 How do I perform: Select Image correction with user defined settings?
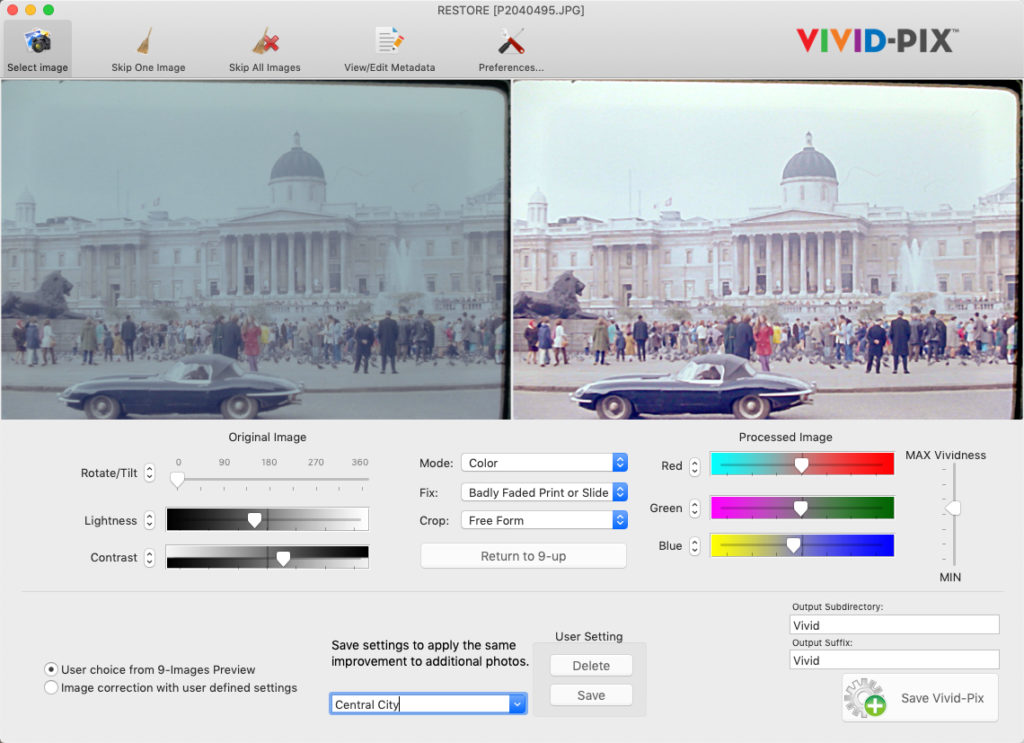point(51,688)
